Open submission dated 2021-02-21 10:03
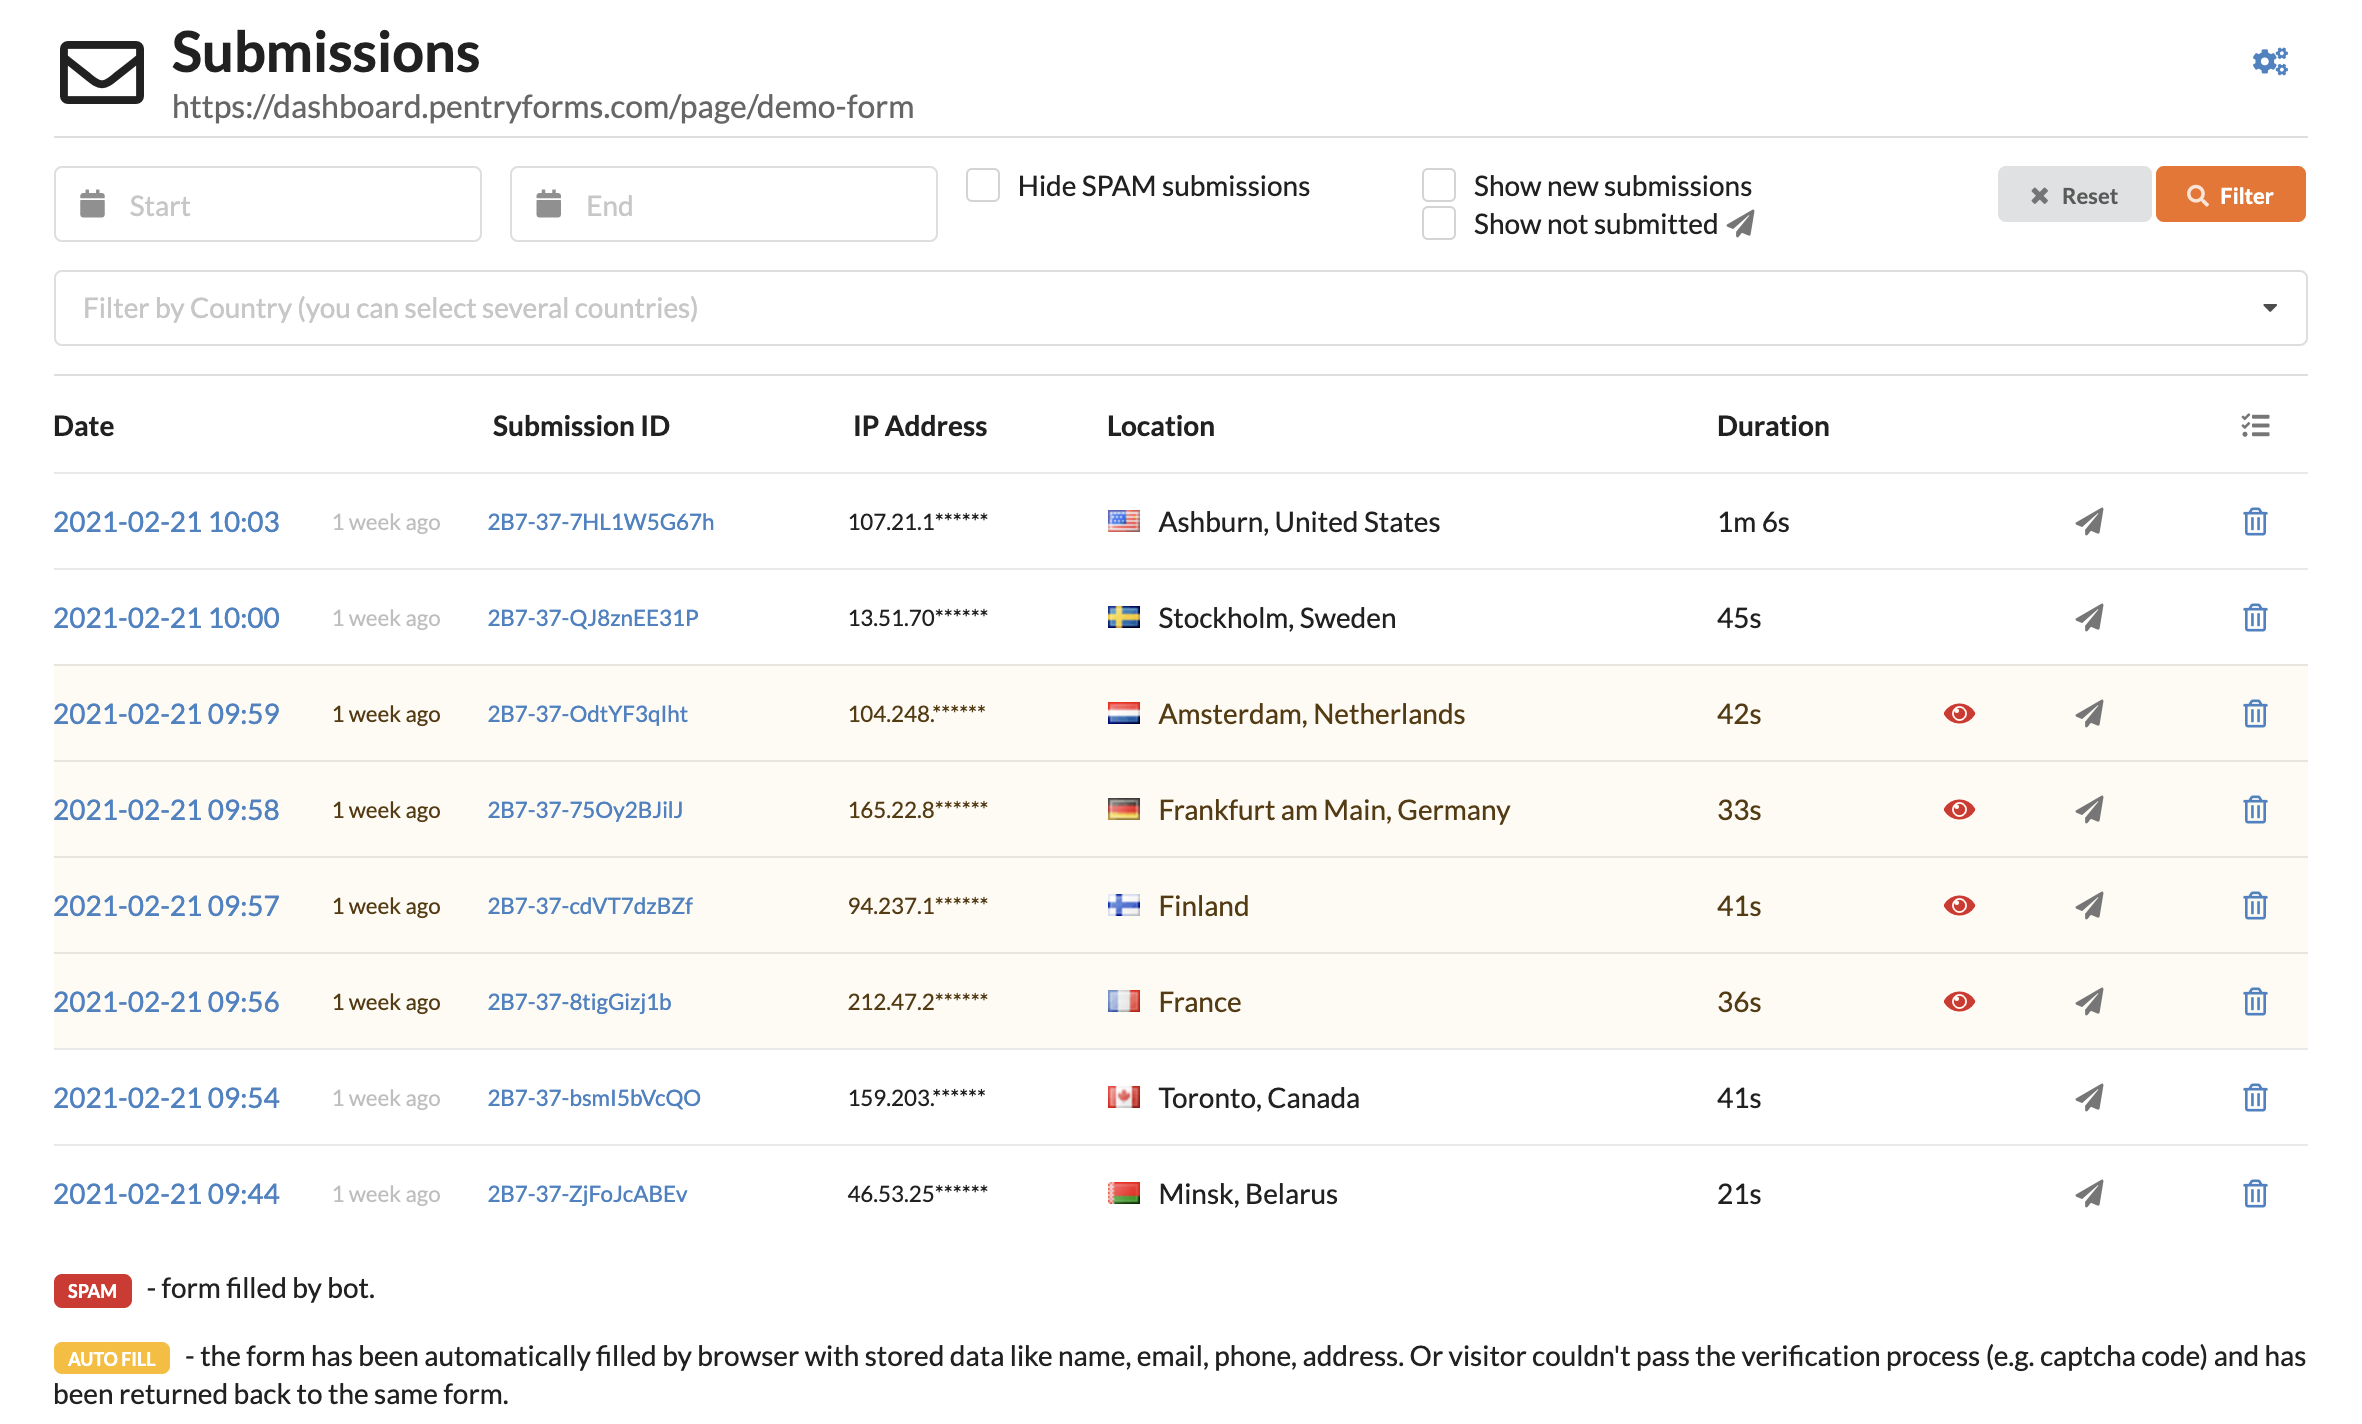2362x1424 pixels. click(x=166, y=522)
